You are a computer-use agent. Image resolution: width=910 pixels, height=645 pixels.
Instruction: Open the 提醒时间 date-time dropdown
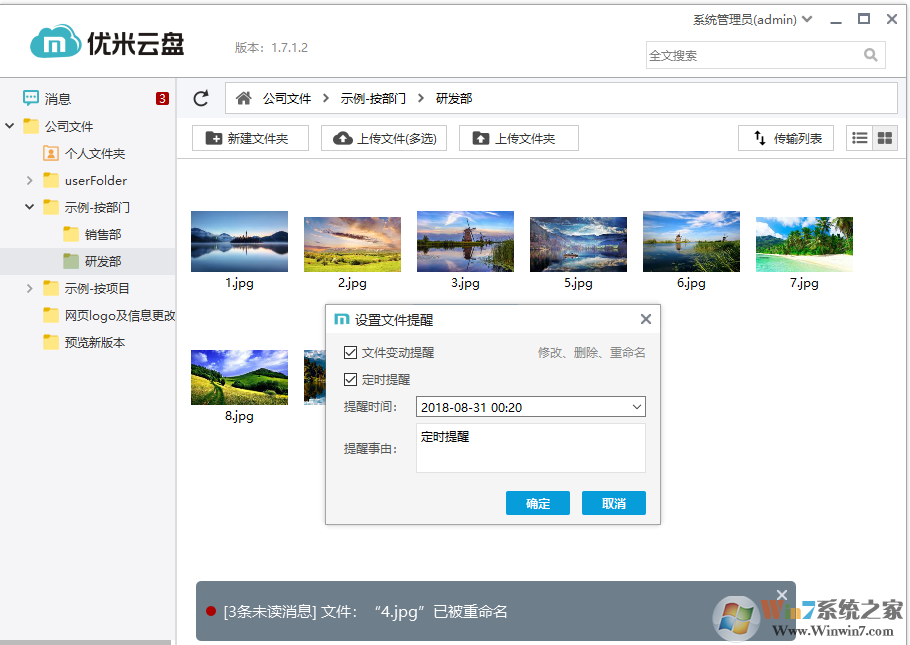tap(637, 407)
